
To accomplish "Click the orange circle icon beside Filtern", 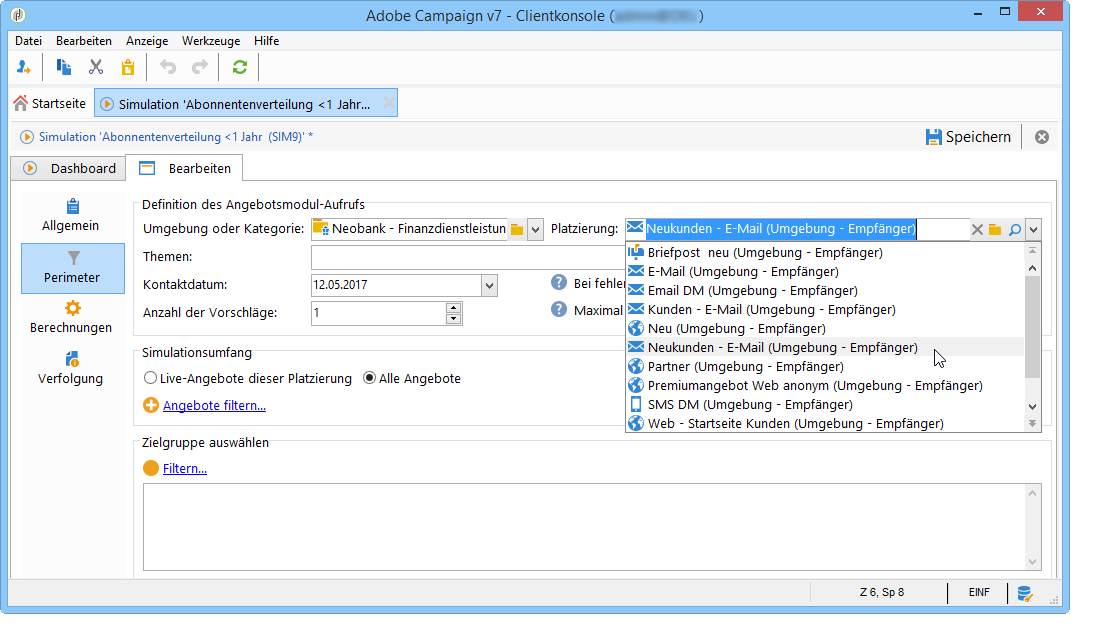I will tap(151, 468).
